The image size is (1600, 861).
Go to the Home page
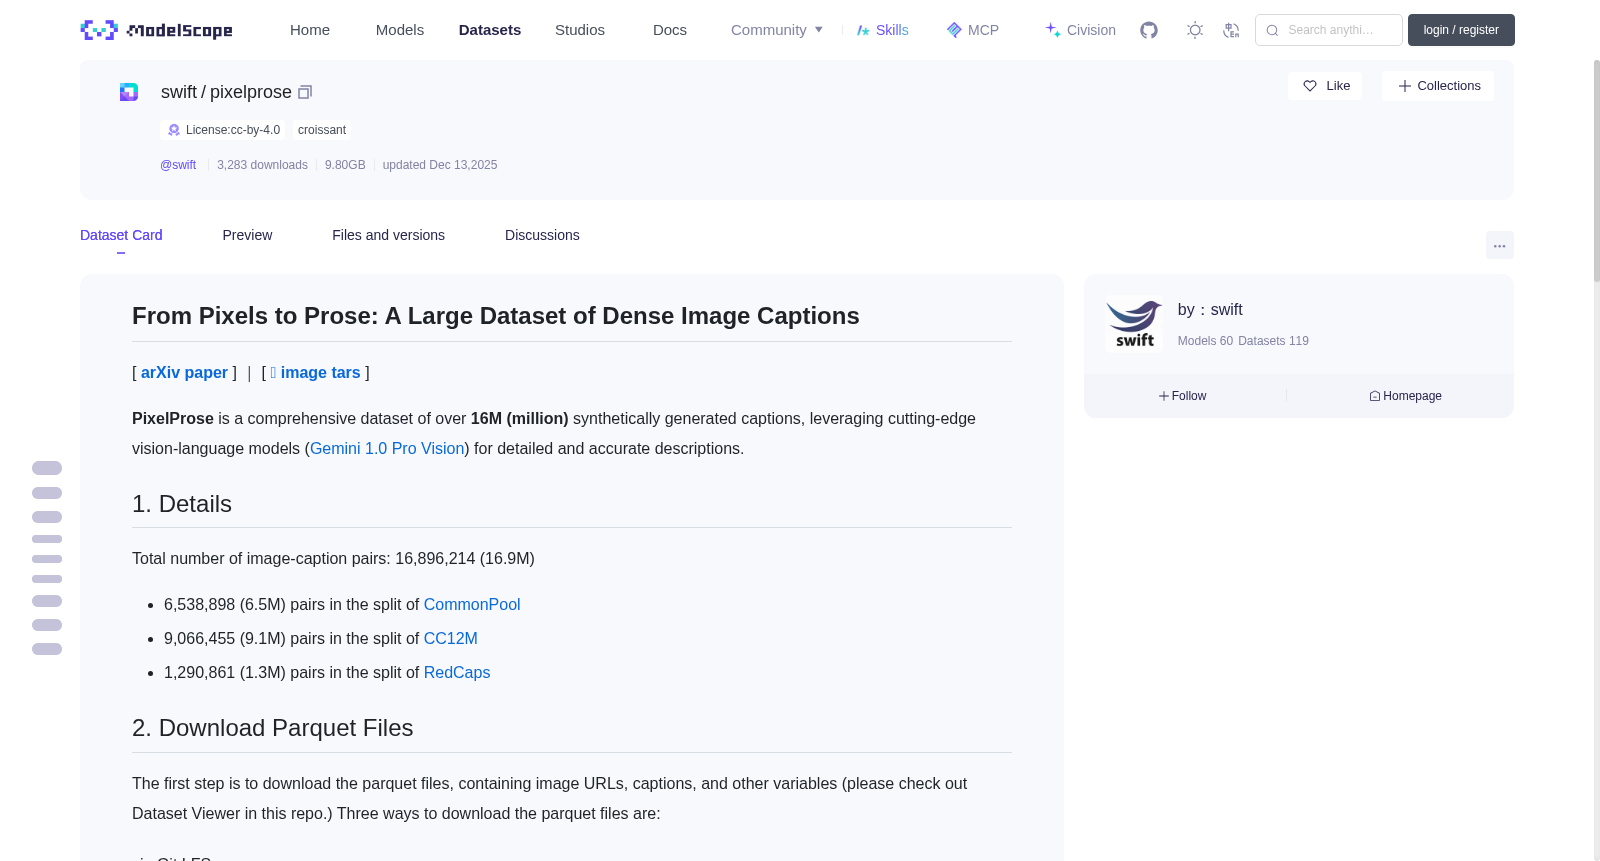[310, 30]
